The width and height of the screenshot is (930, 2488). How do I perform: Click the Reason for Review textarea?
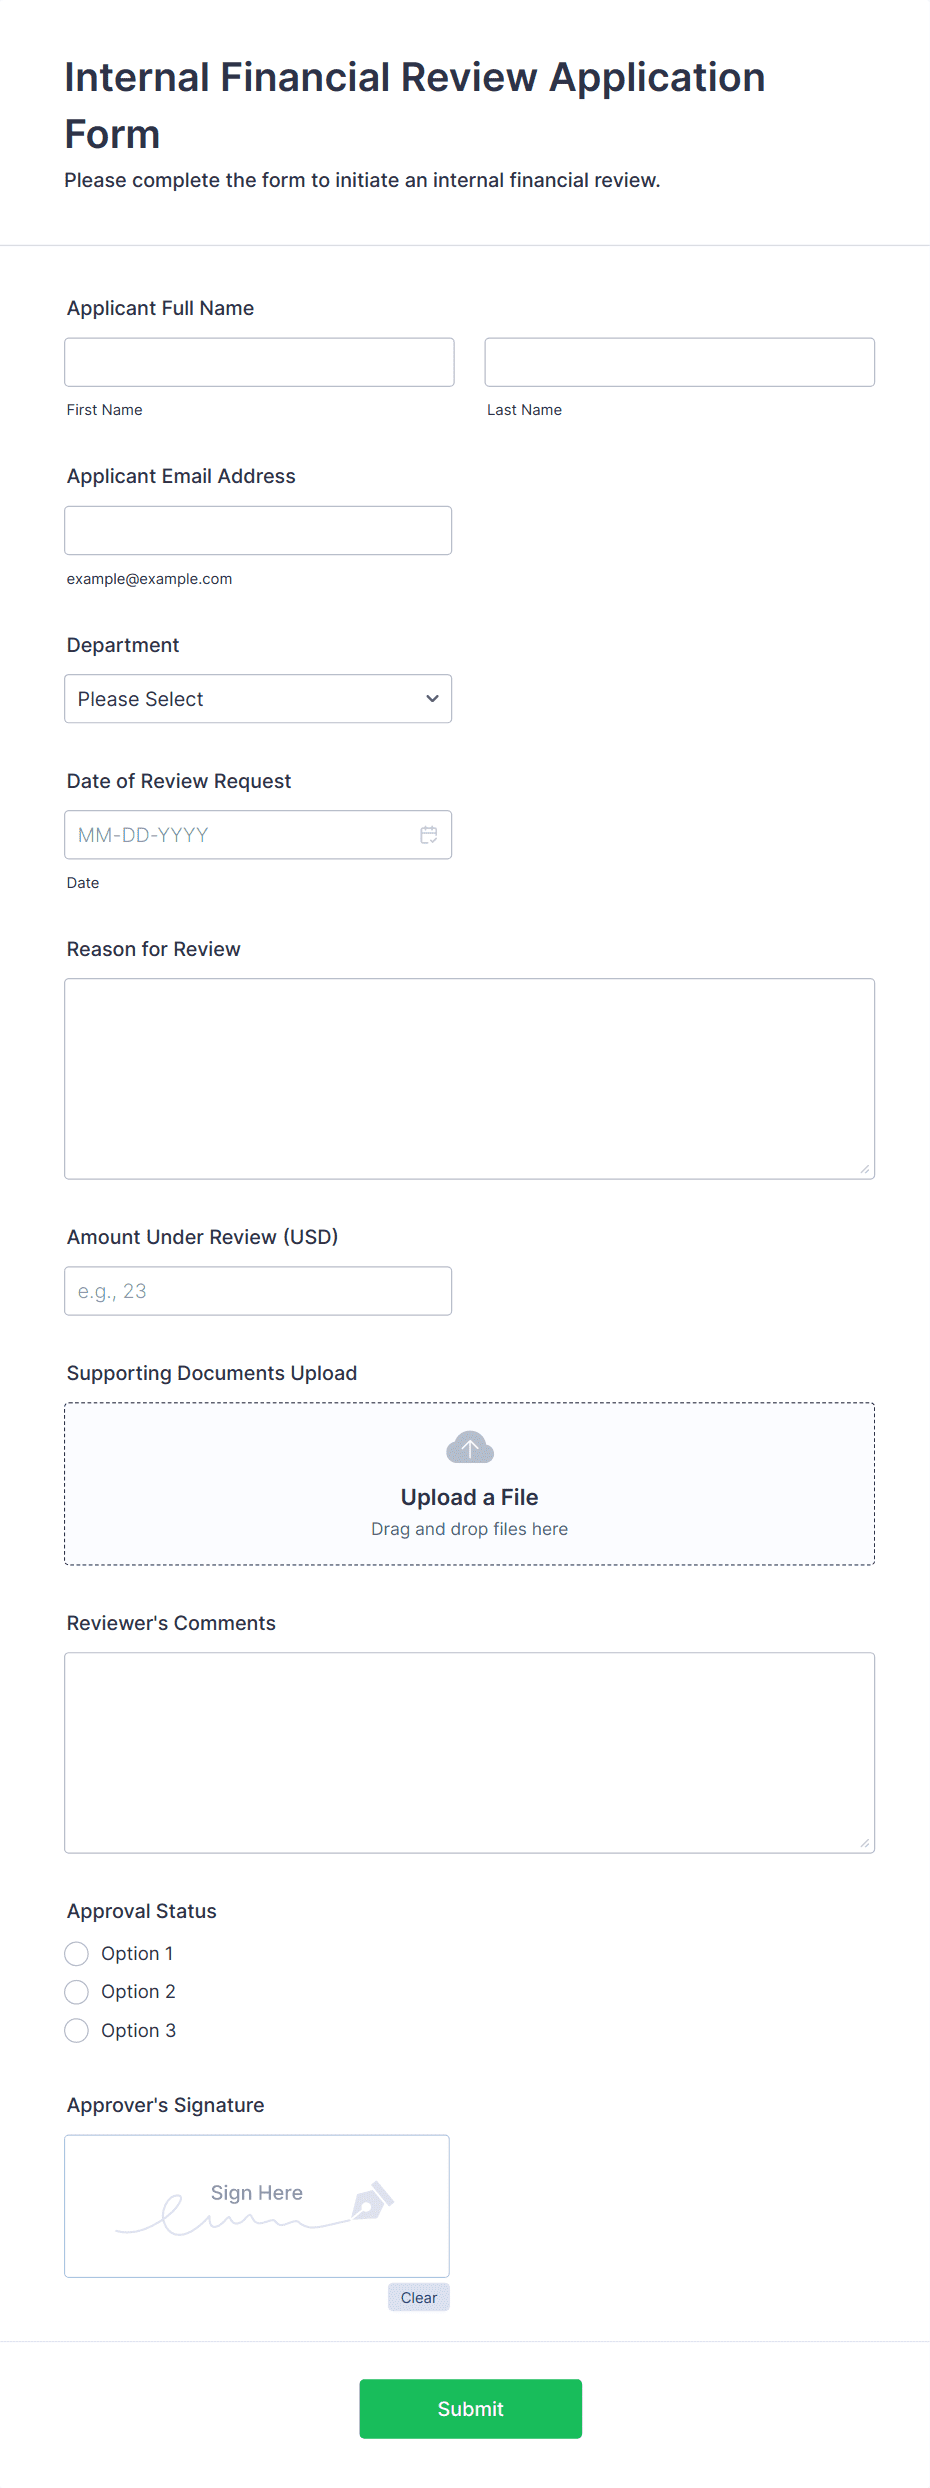(468, 1077)
